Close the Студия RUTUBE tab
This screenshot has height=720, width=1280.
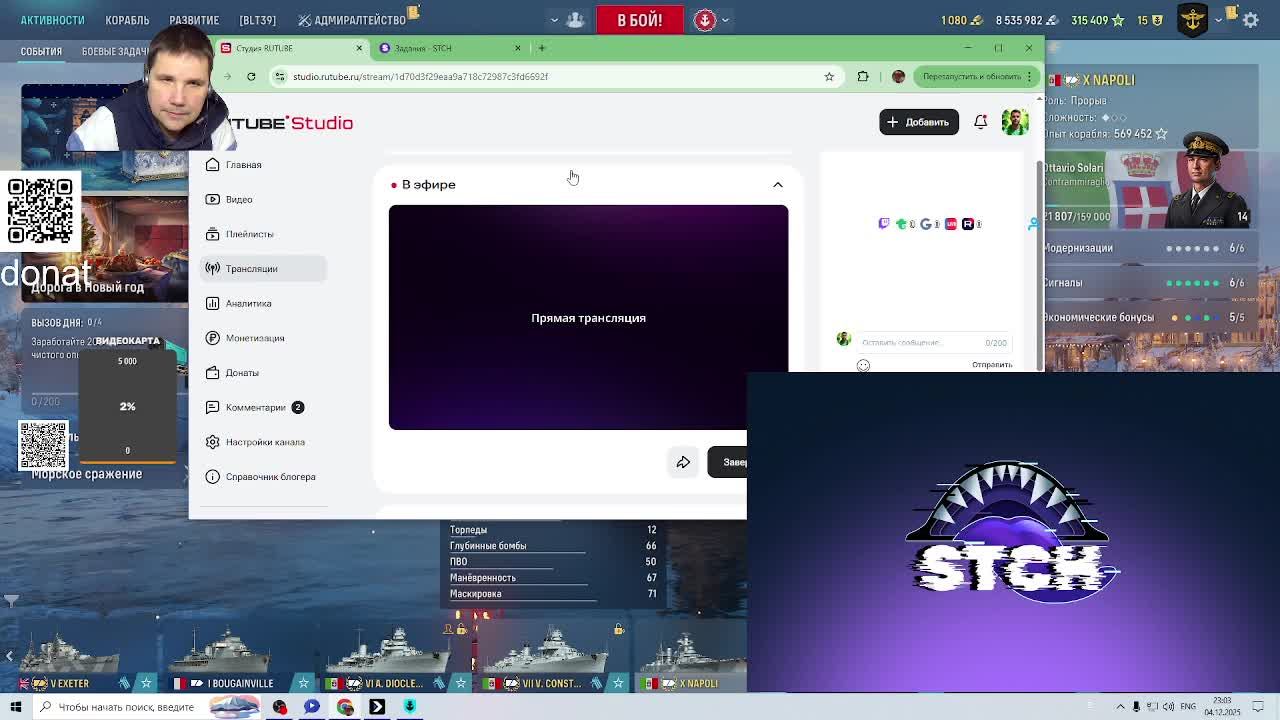coord(359,48)
